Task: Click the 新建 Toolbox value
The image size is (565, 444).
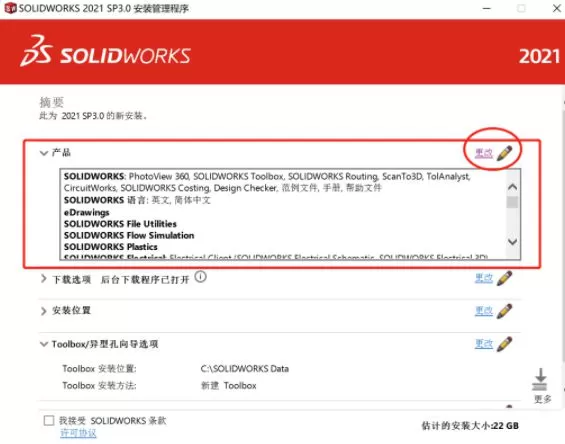Action: (x=228, y=386)
